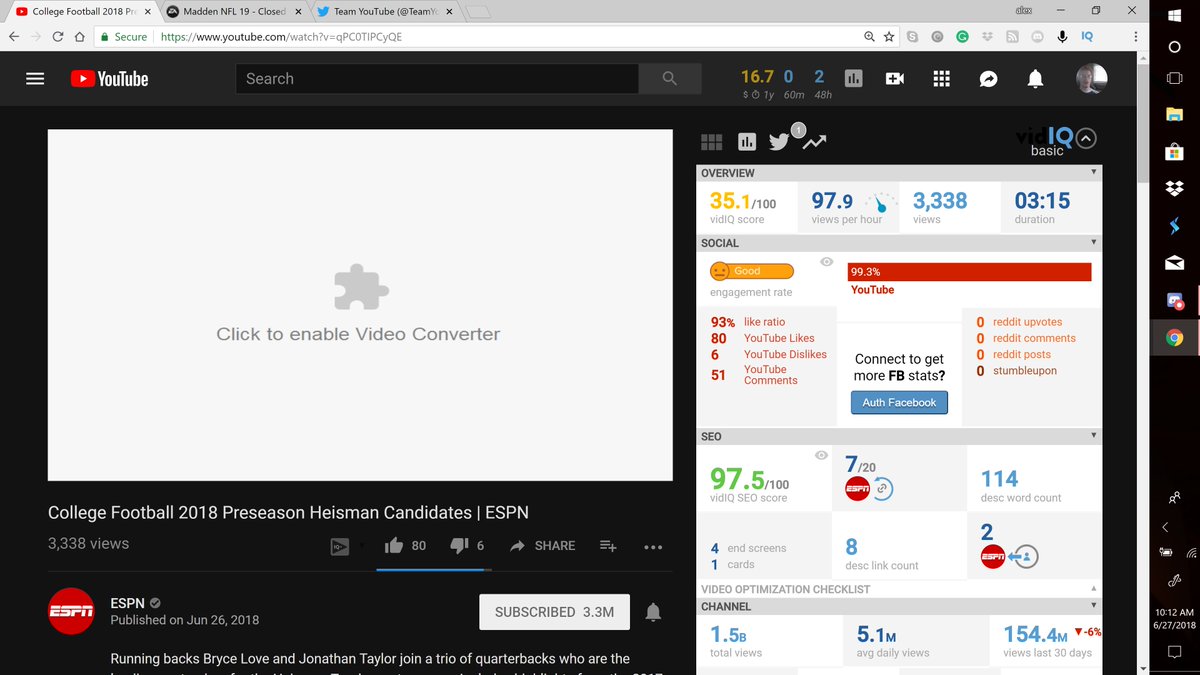Open Dropbox on Windows taskbar

point(1175,189)
